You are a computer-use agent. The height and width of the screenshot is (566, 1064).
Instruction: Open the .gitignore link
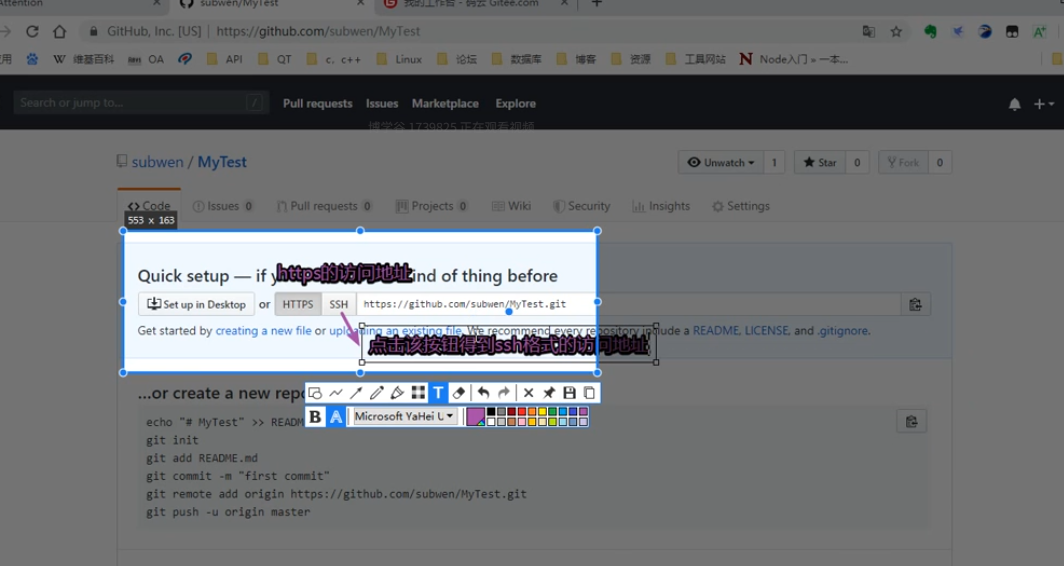click(842, 331)
